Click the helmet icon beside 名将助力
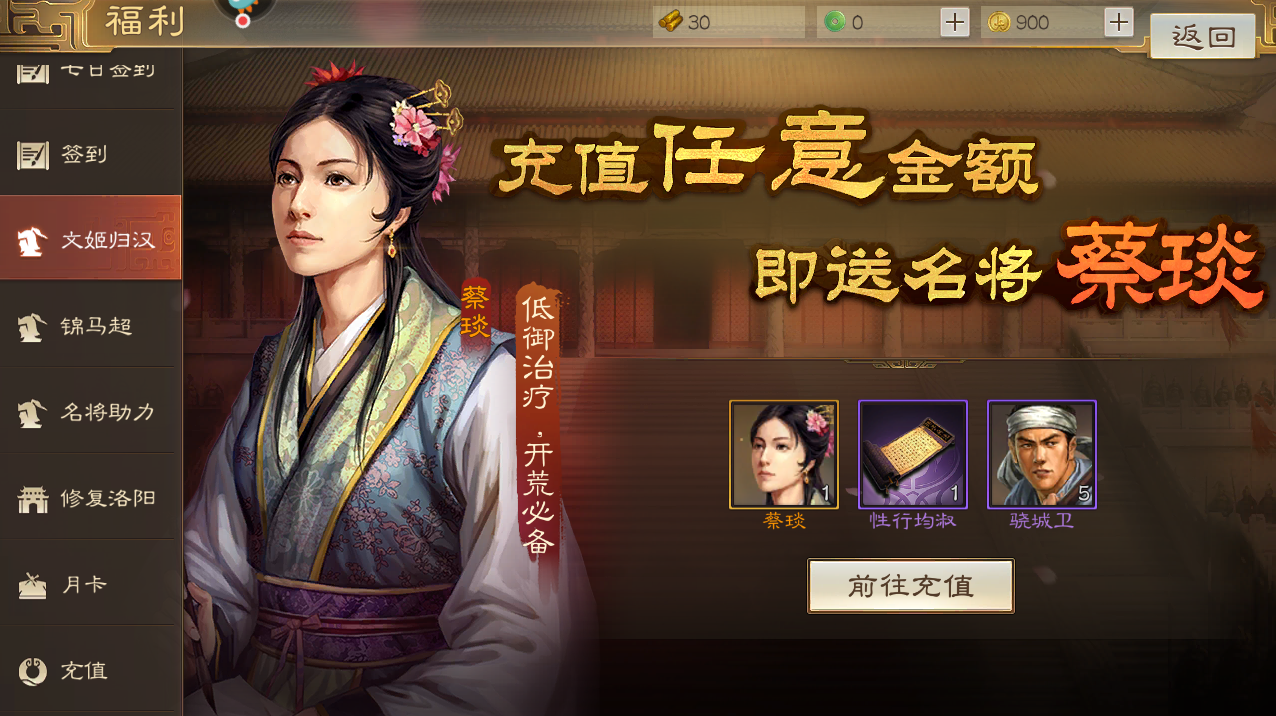Screen dimensions: 1276x716 click(33, 413)
